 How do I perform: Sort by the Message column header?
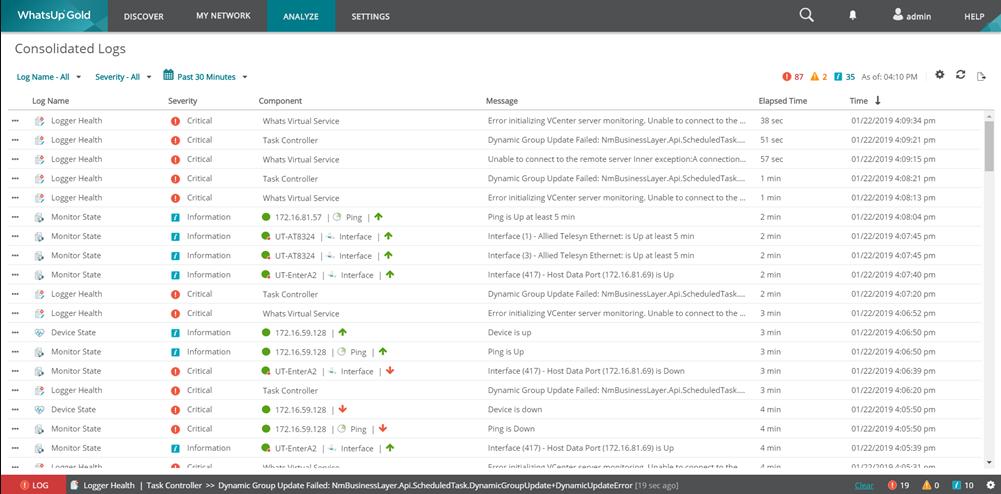coord(502,101)
